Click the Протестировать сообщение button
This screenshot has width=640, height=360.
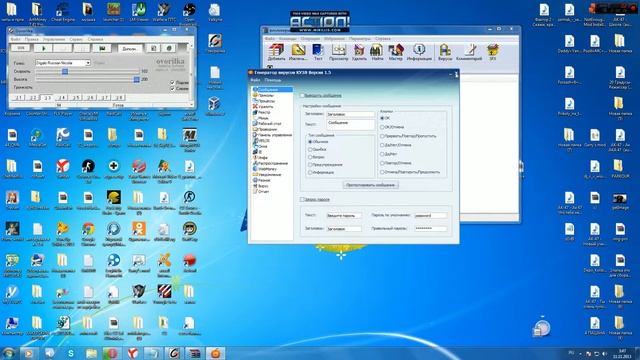tap(371, 185)
